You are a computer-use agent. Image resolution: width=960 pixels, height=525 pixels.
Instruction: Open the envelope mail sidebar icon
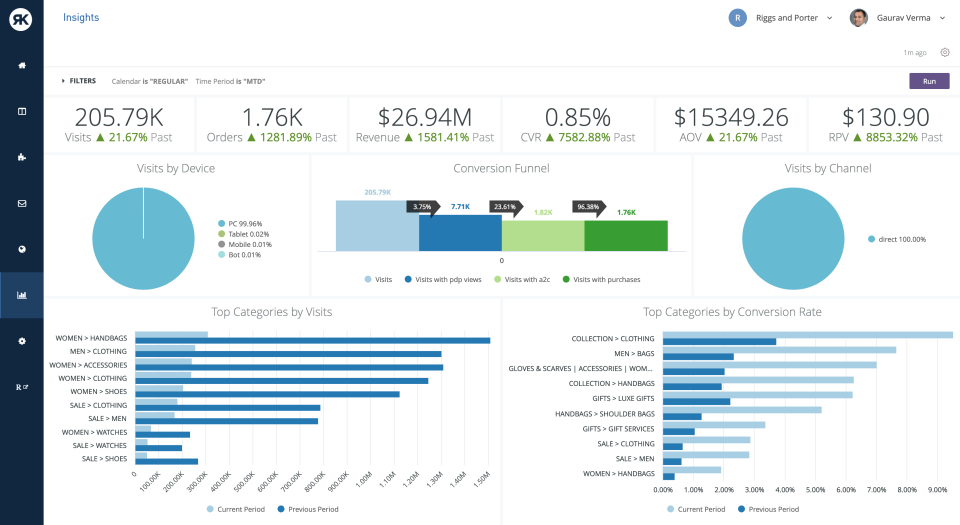(x=21, y=203)
